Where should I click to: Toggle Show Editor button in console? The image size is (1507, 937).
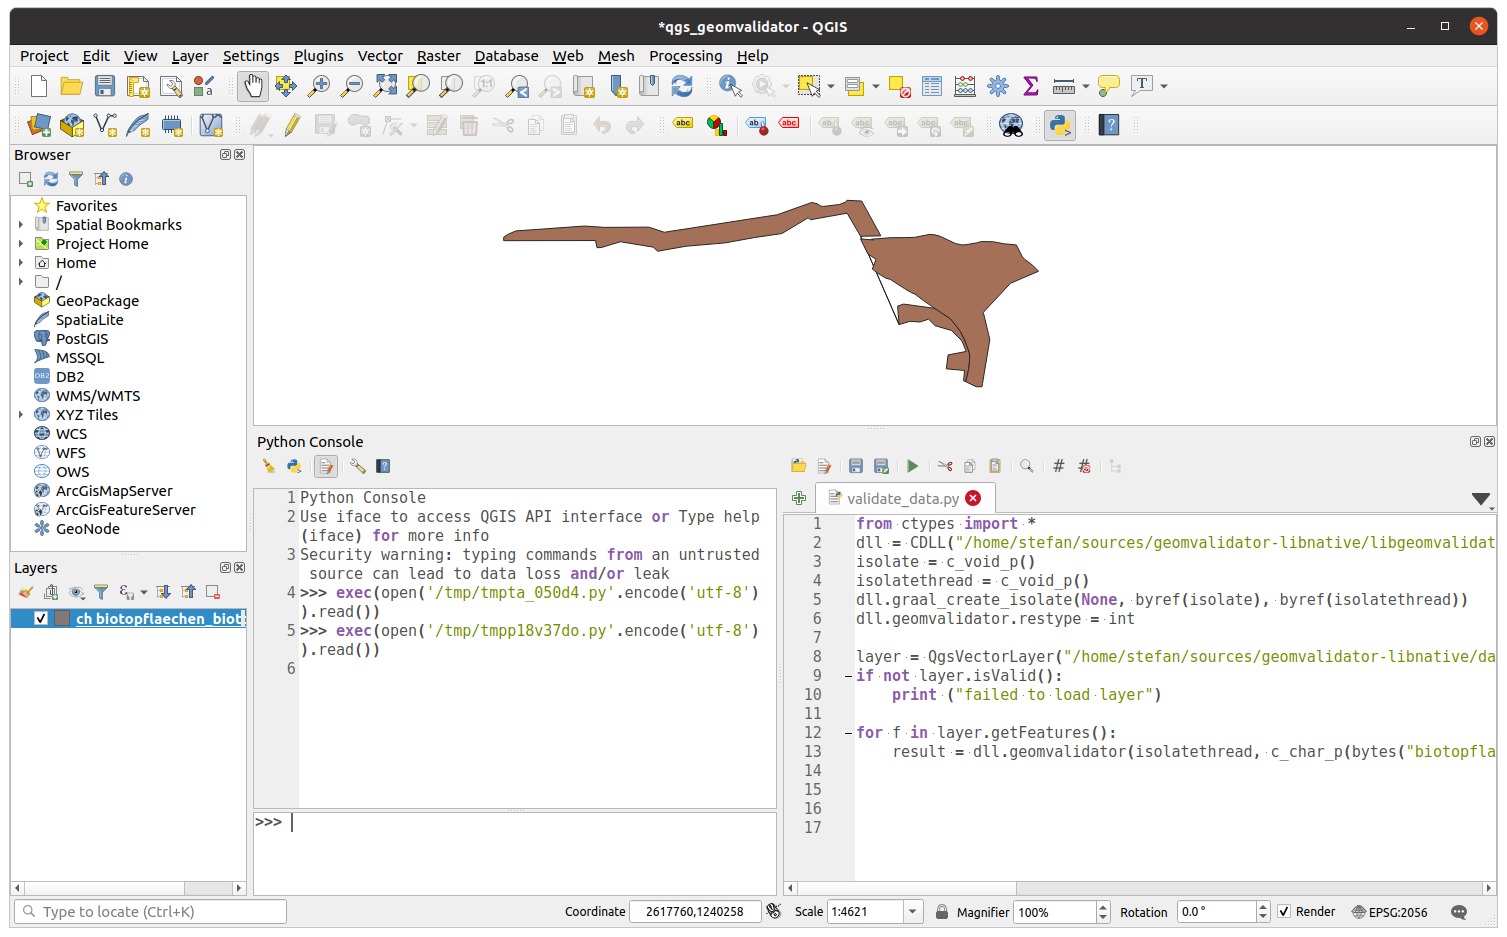326,466
